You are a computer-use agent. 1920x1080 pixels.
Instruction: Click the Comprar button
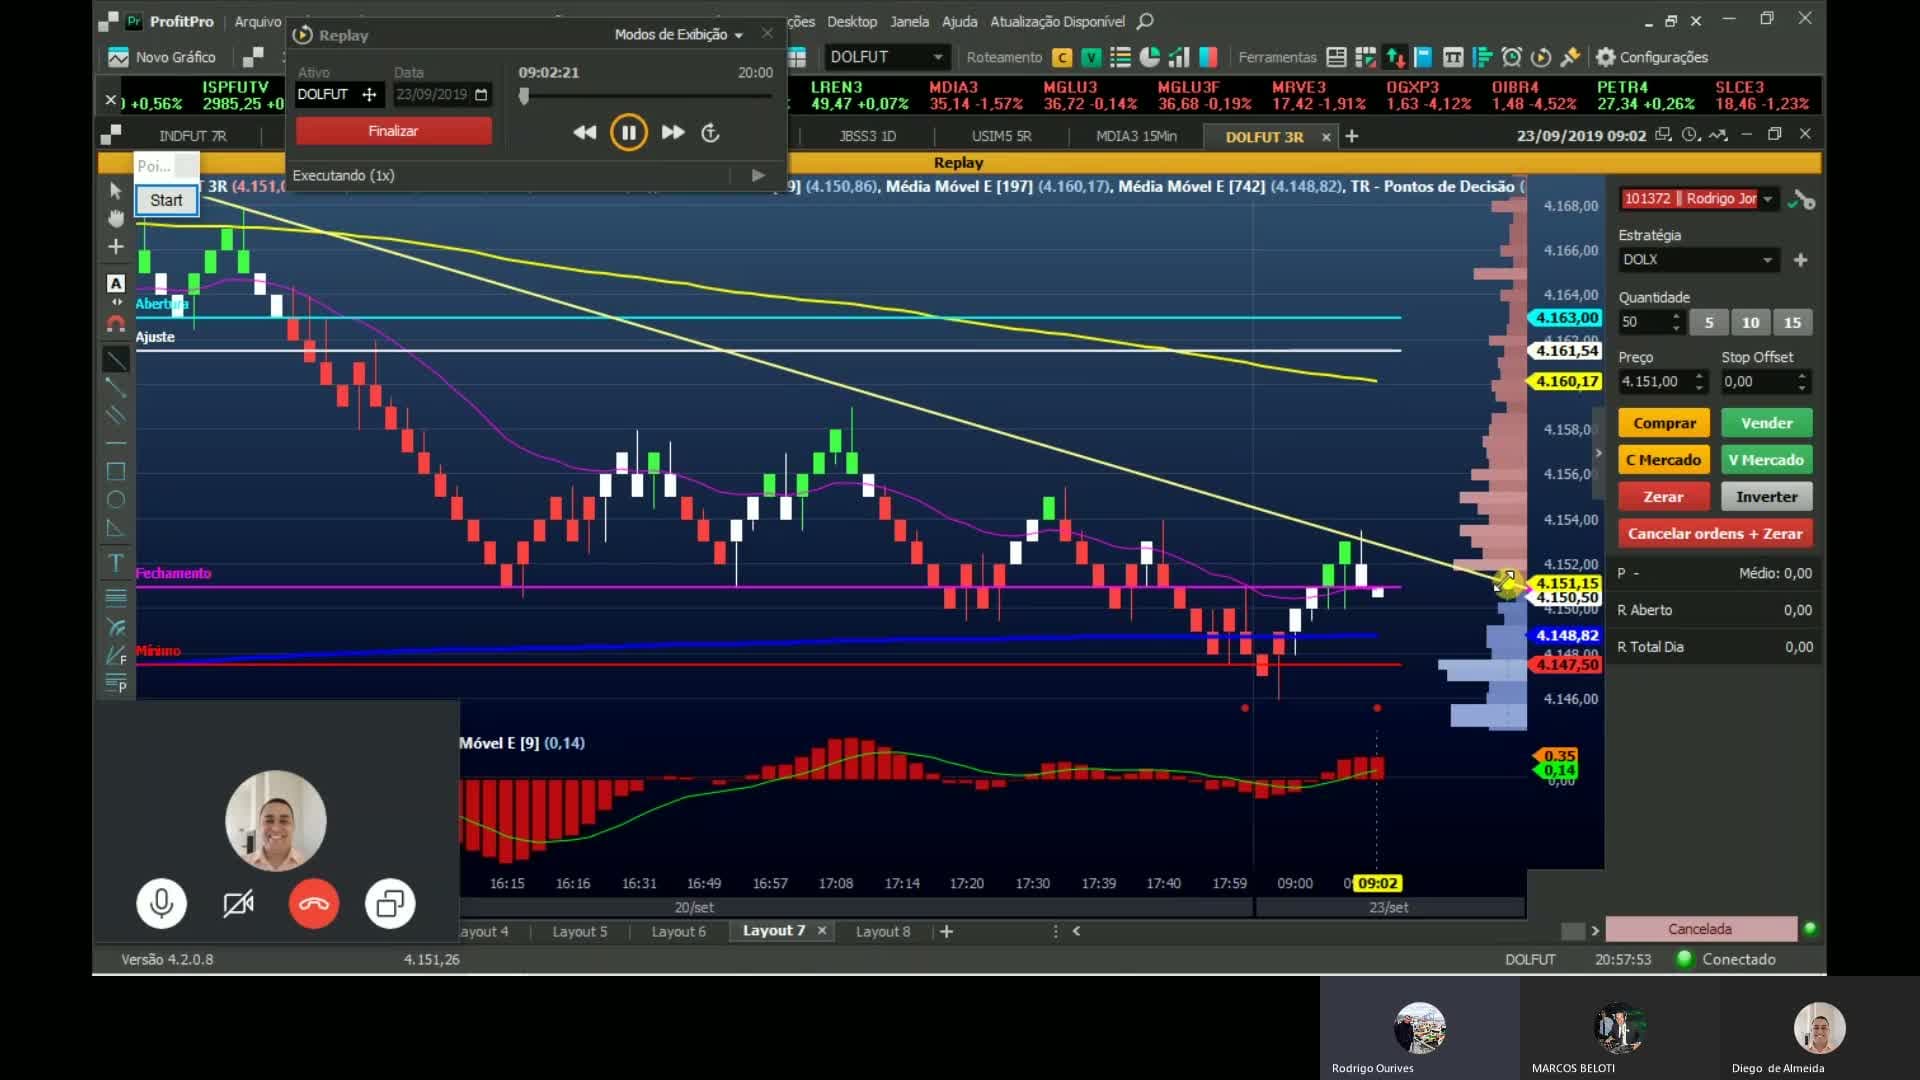tap(1664, 423)
